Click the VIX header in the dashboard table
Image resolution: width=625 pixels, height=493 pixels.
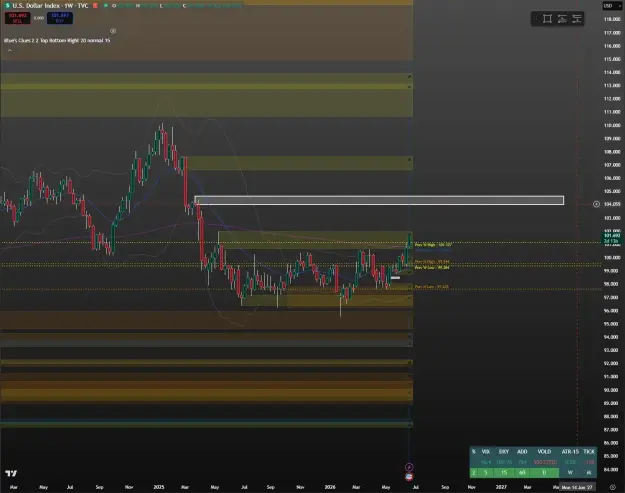(x=485, y=452)
